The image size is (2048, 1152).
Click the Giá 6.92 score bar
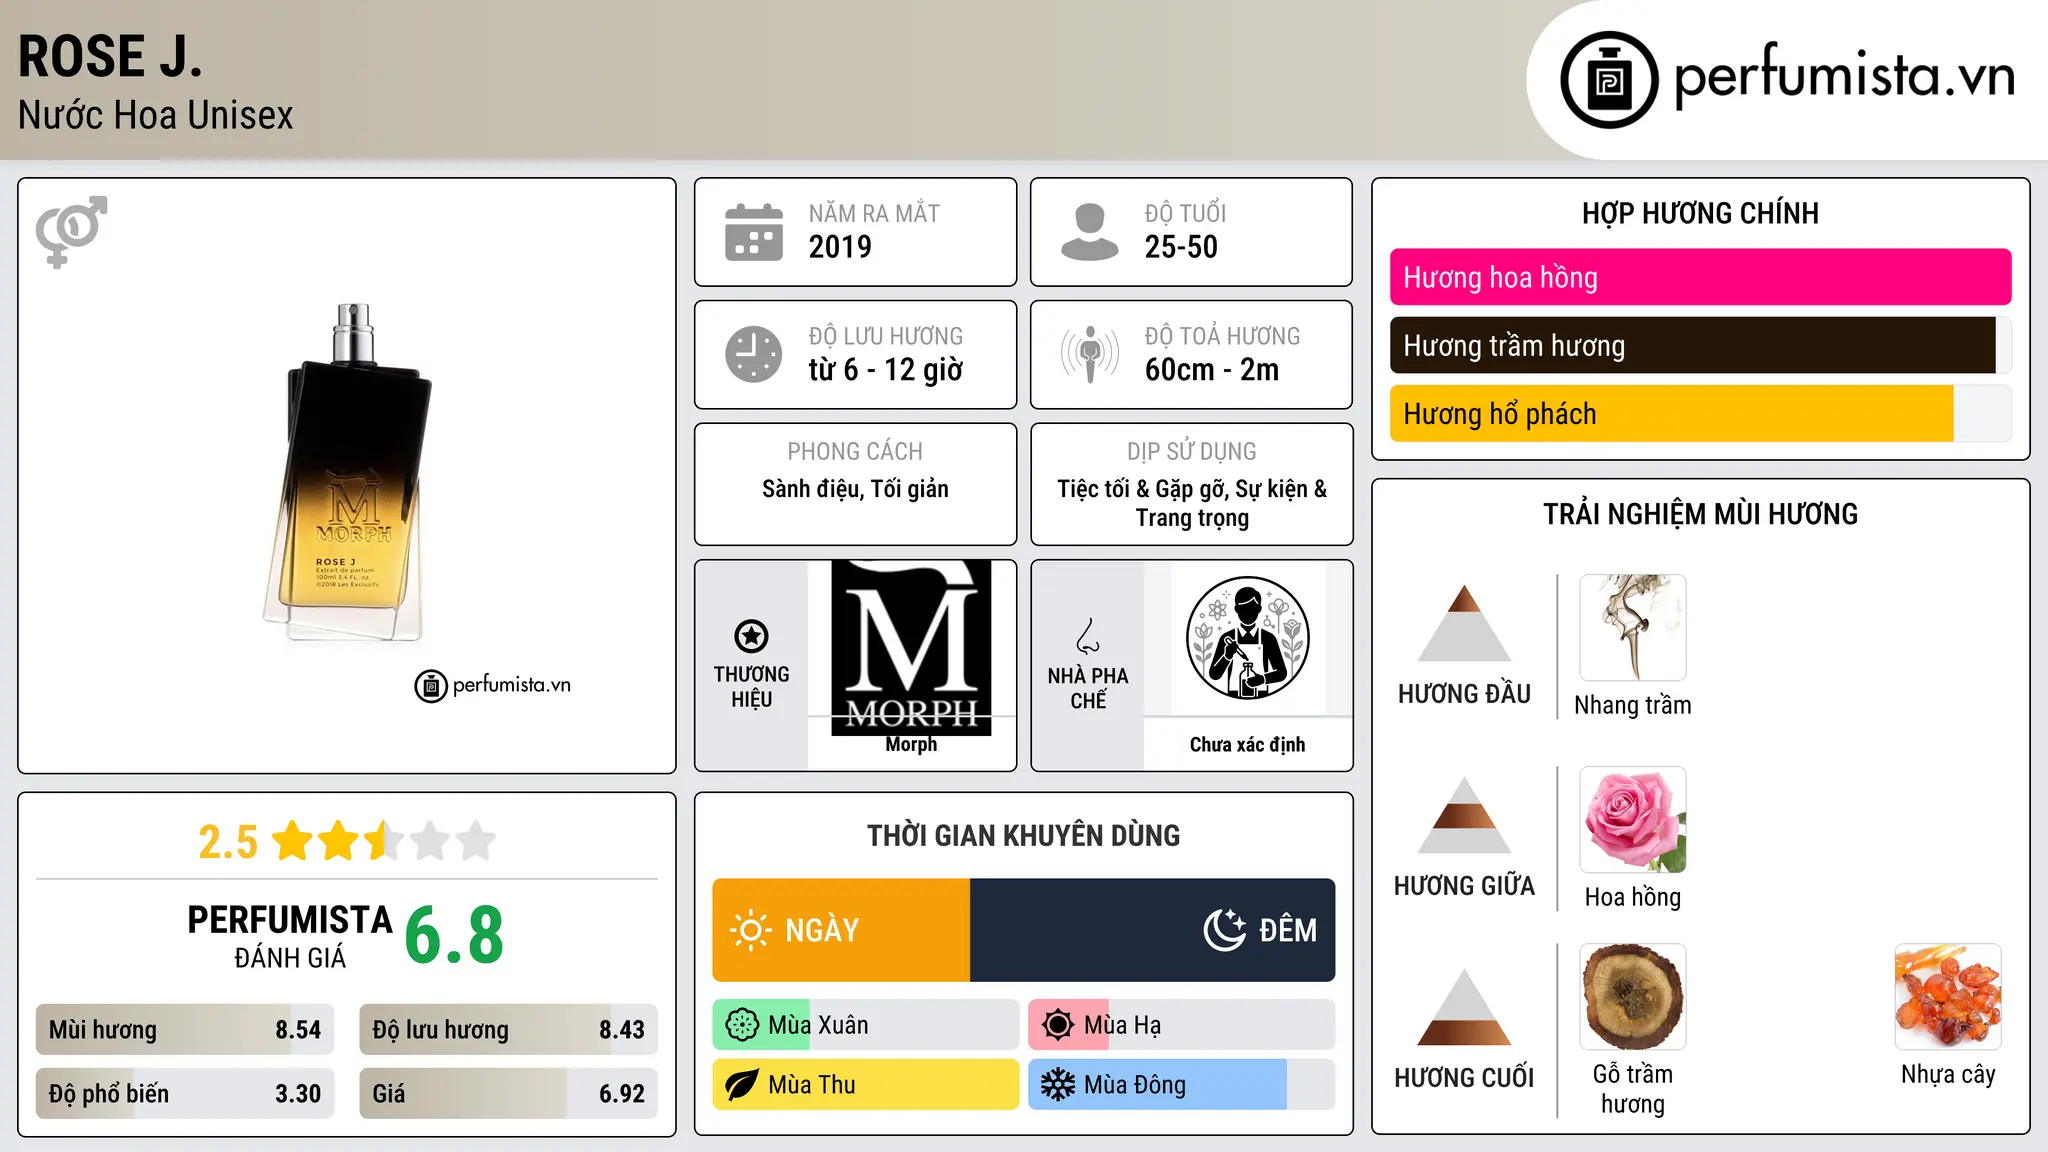point(509,1093)
